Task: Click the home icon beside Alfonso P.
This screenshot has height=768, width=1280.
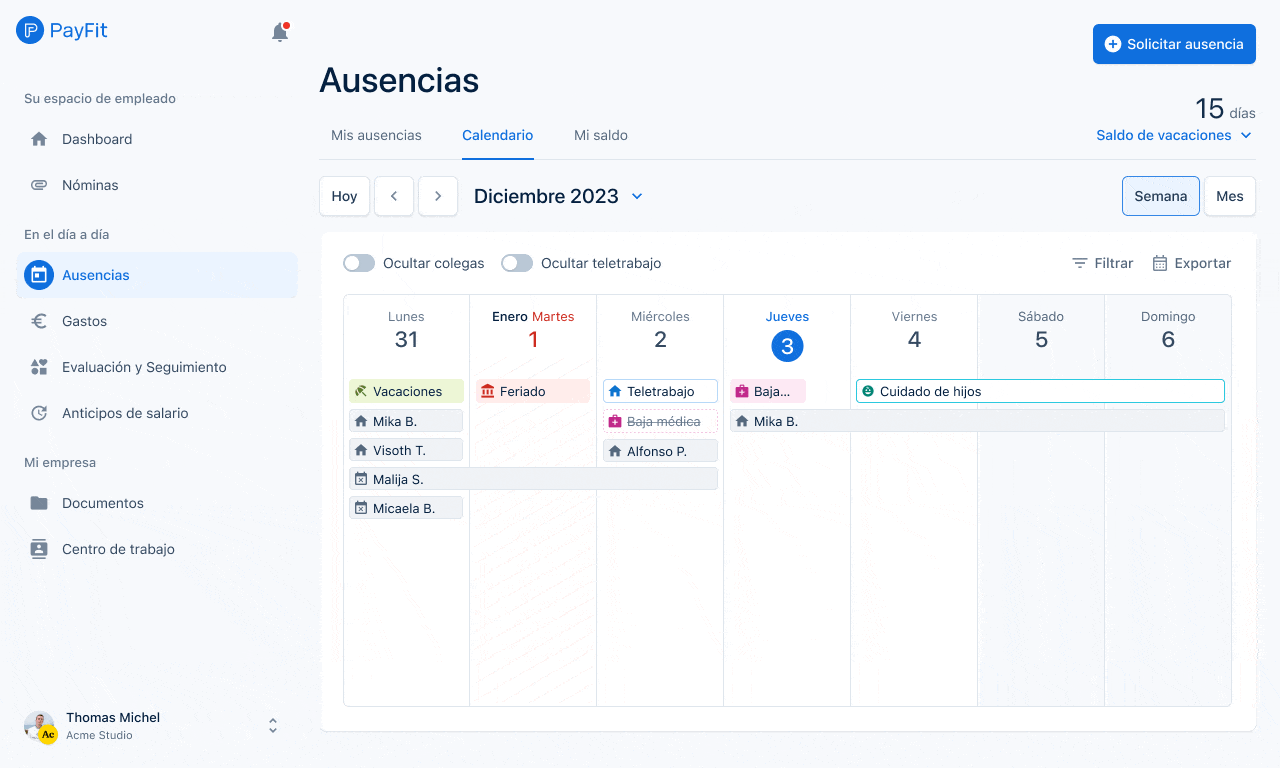Action: point(615,451)
